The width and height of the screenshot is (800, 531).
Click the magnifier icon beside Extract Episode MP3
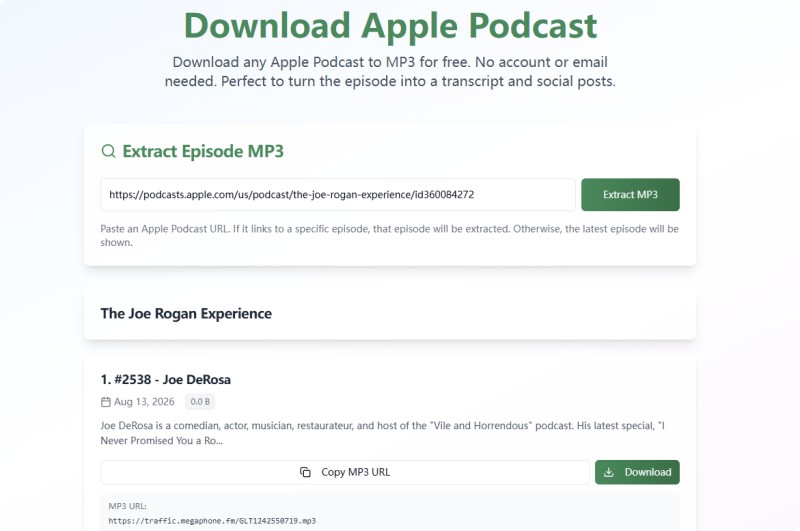108,151
